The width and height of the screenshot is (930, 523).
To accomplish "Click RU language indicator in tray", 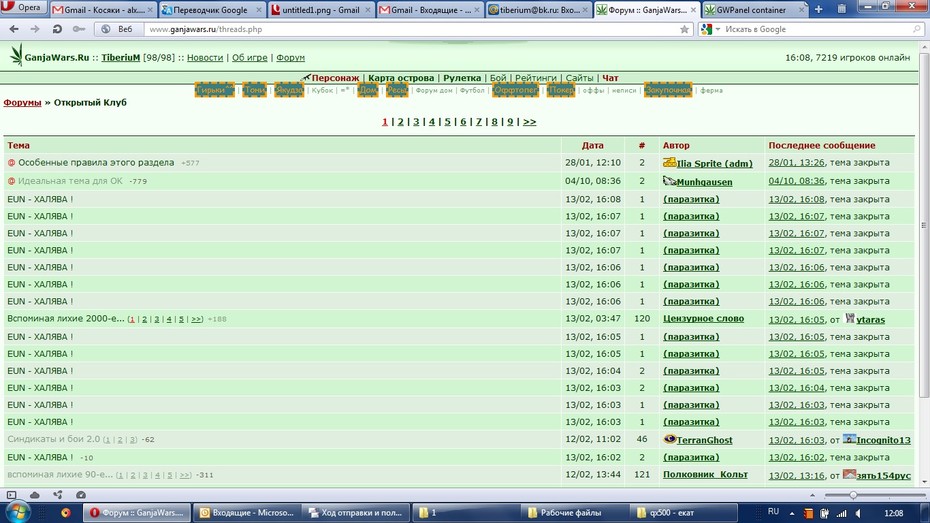I will (773, 512).
